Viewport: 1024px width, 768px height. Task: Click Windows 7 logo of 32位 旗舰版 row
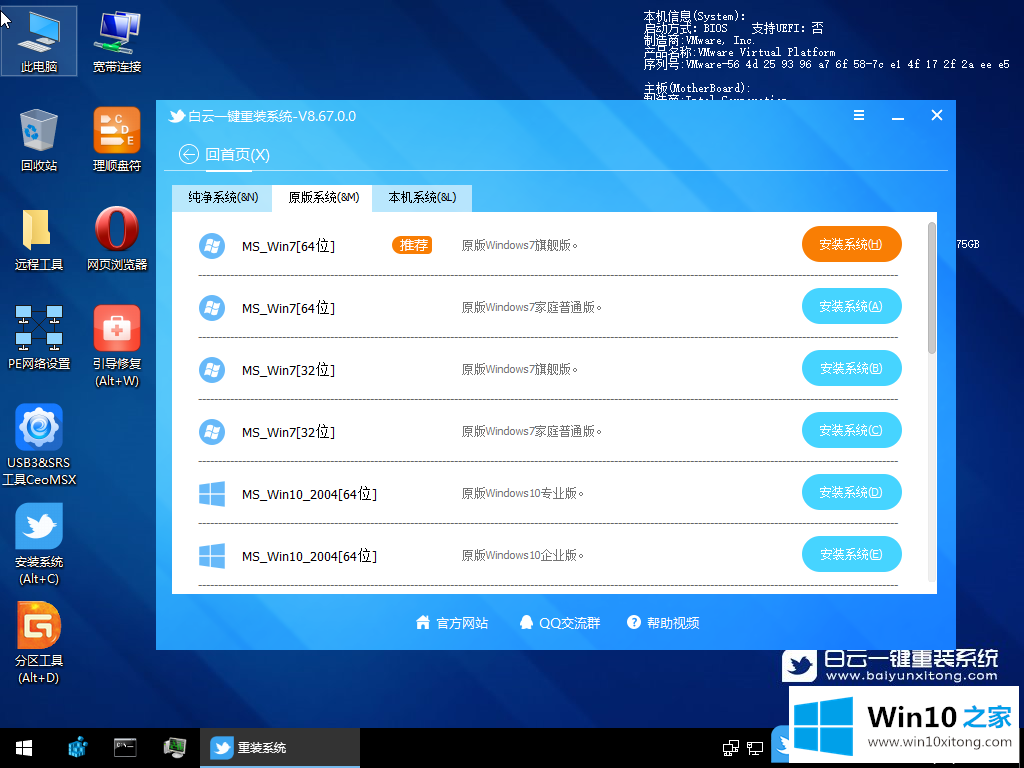click(212, 370)
